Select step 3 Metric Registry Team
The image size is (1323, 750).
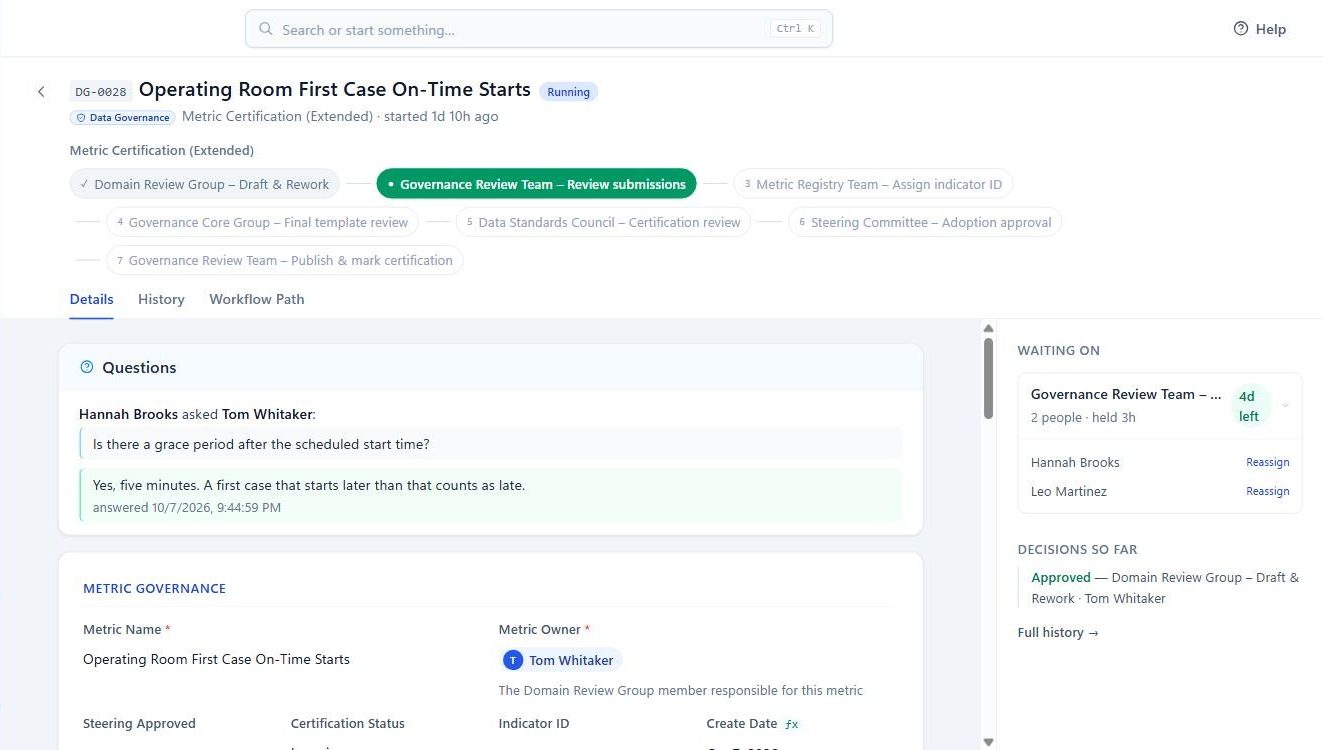tap(873, 184)
